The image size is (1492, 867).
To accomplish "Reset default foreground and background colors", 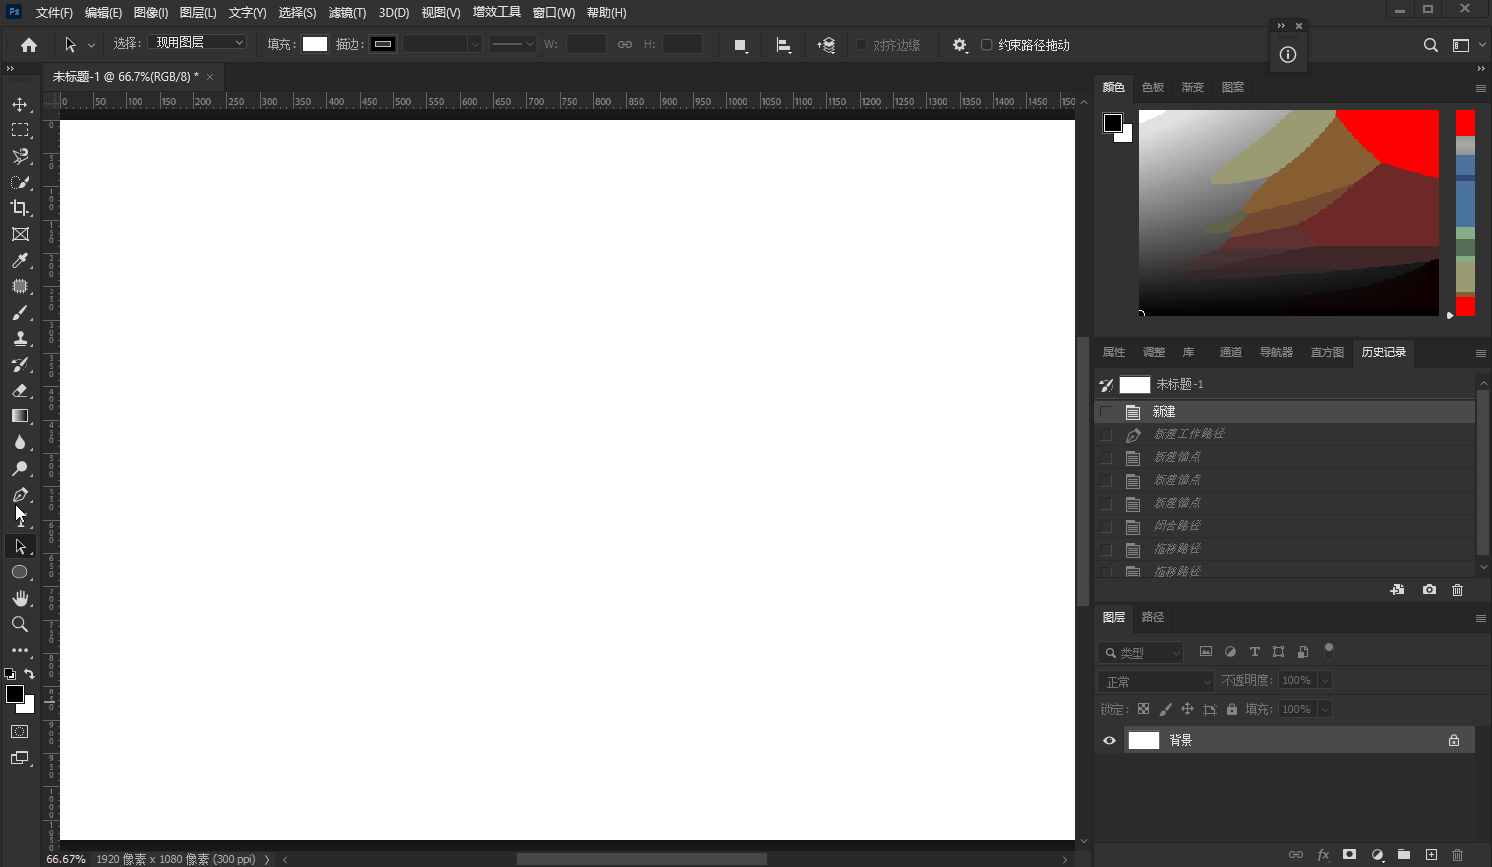I will pos(10,674).
